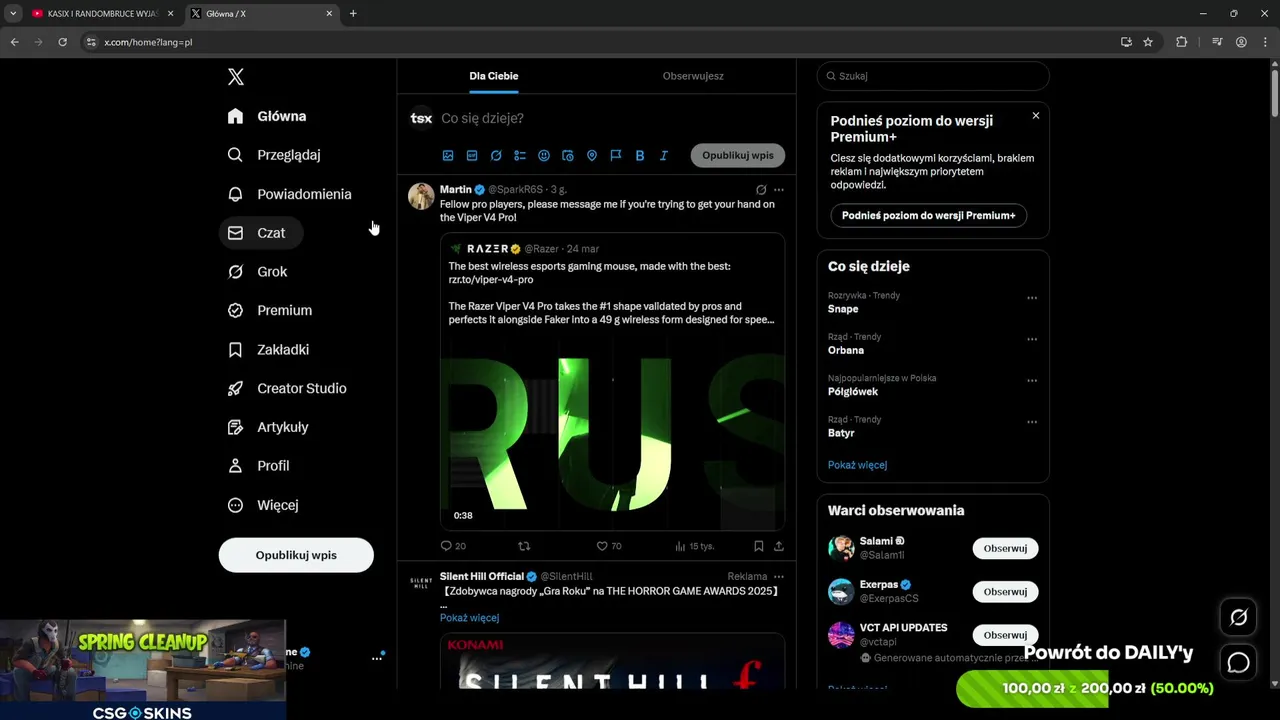1280x720 pixels.
Task: Open Przeglądaj explore page
Action: tap(274, 155)
